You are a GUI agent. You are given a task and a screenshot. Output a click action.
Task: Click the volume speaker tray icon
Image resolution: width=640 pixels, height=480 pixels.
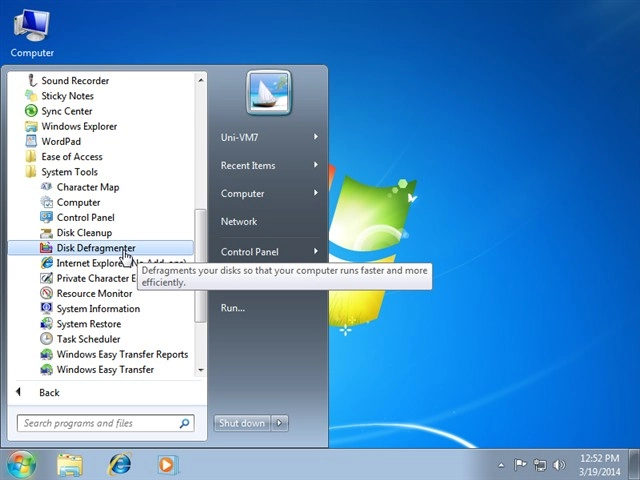(x=559, y=464)
